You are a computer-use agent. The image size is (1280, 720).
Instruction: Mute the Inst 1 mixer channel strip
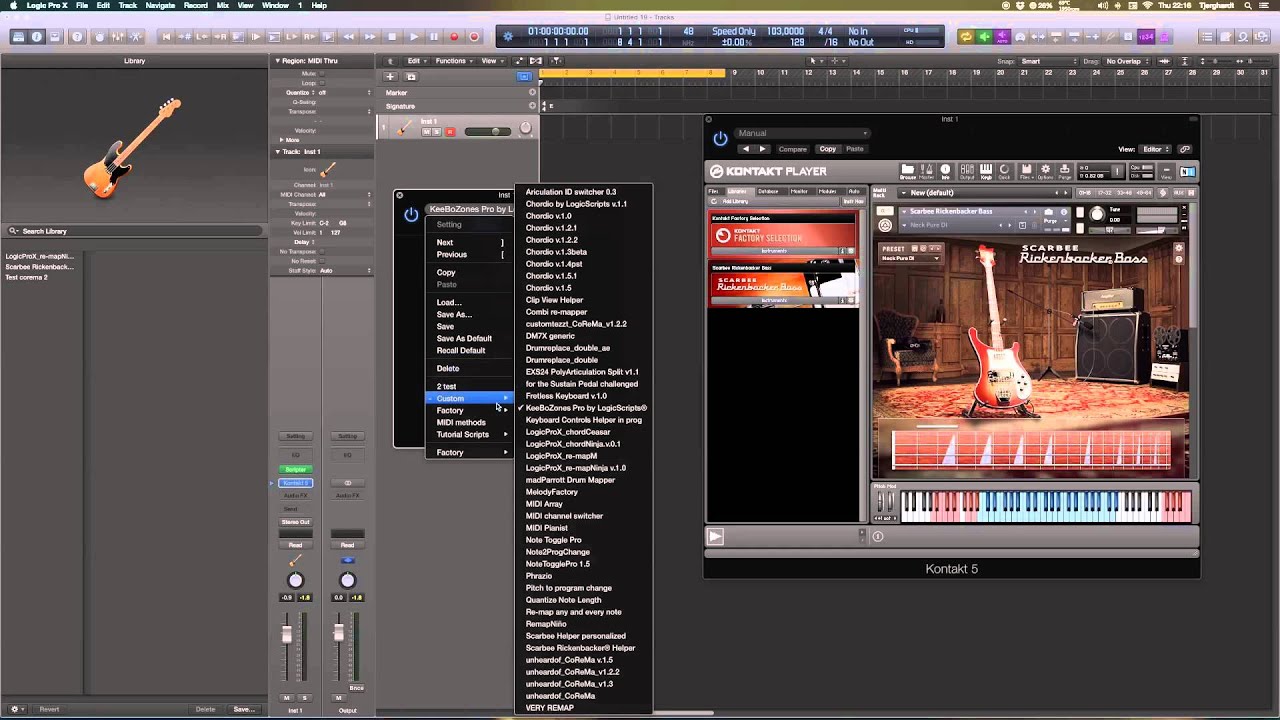click(286, 697)
